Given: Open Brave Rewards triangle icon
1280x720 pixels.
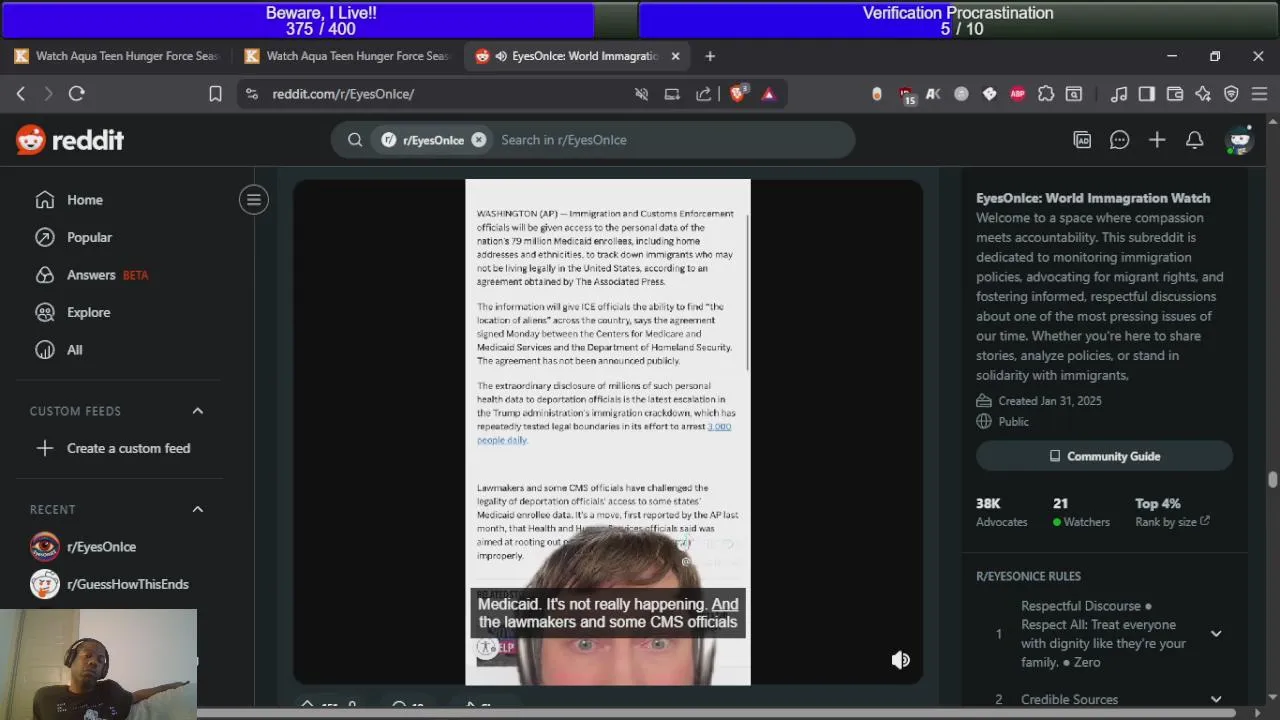Looking at the screenshot, I should (768, 94).
